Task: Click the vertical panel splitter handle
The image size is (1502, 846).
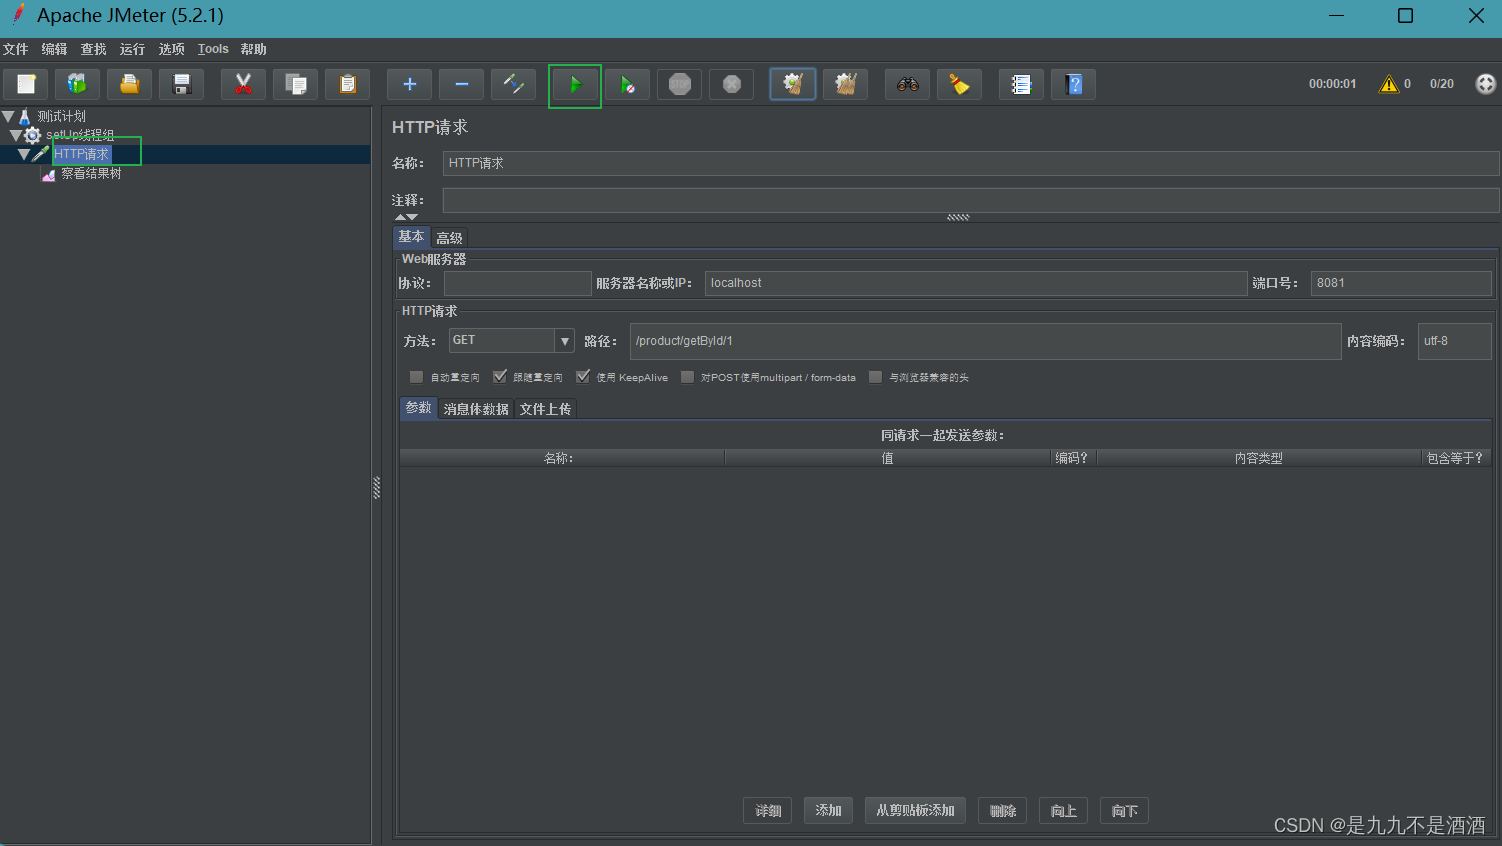Action: pos(377,488)
